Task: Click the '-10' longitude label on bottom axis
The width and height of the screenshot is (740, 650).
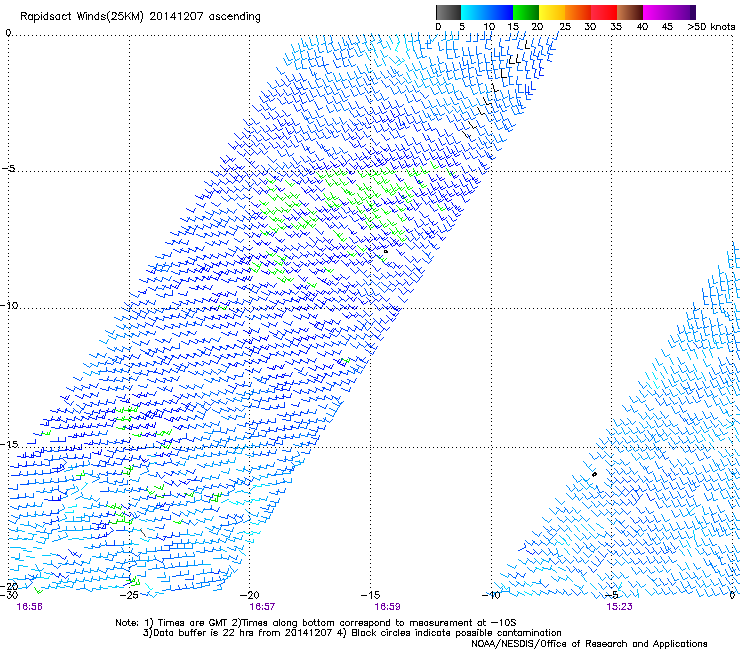Action: pyautogui.click(x=491, y=595)
